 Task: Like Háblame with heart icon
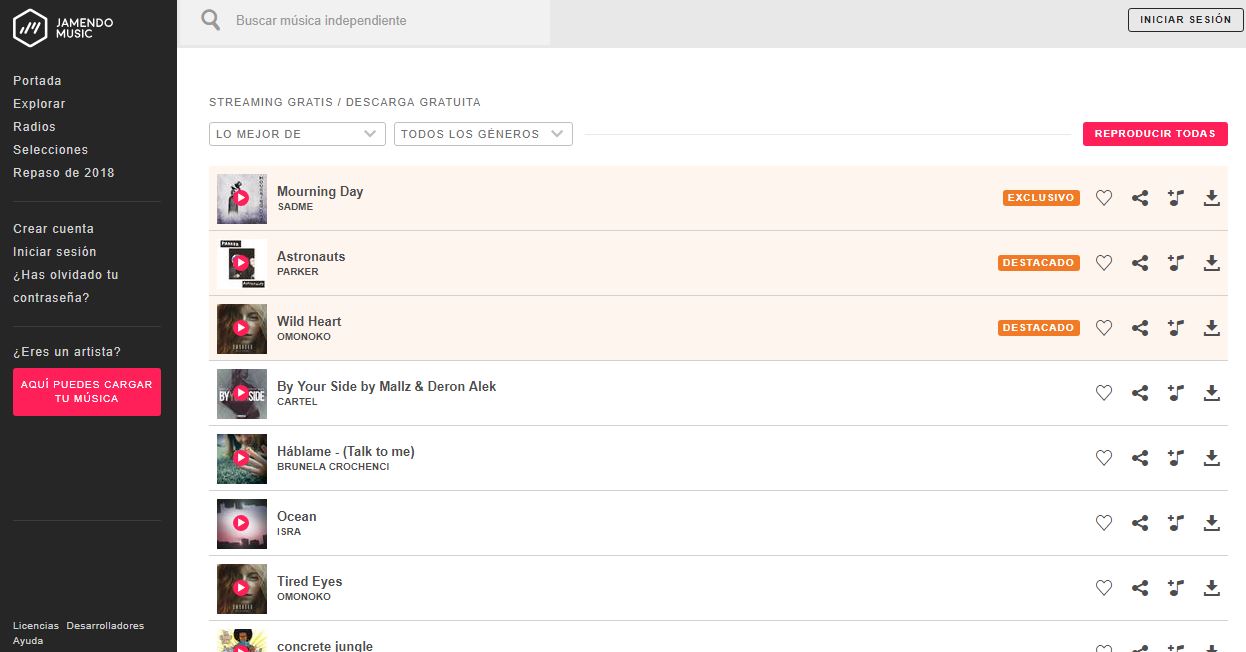pyautogui.click(x=1104, y=458)
